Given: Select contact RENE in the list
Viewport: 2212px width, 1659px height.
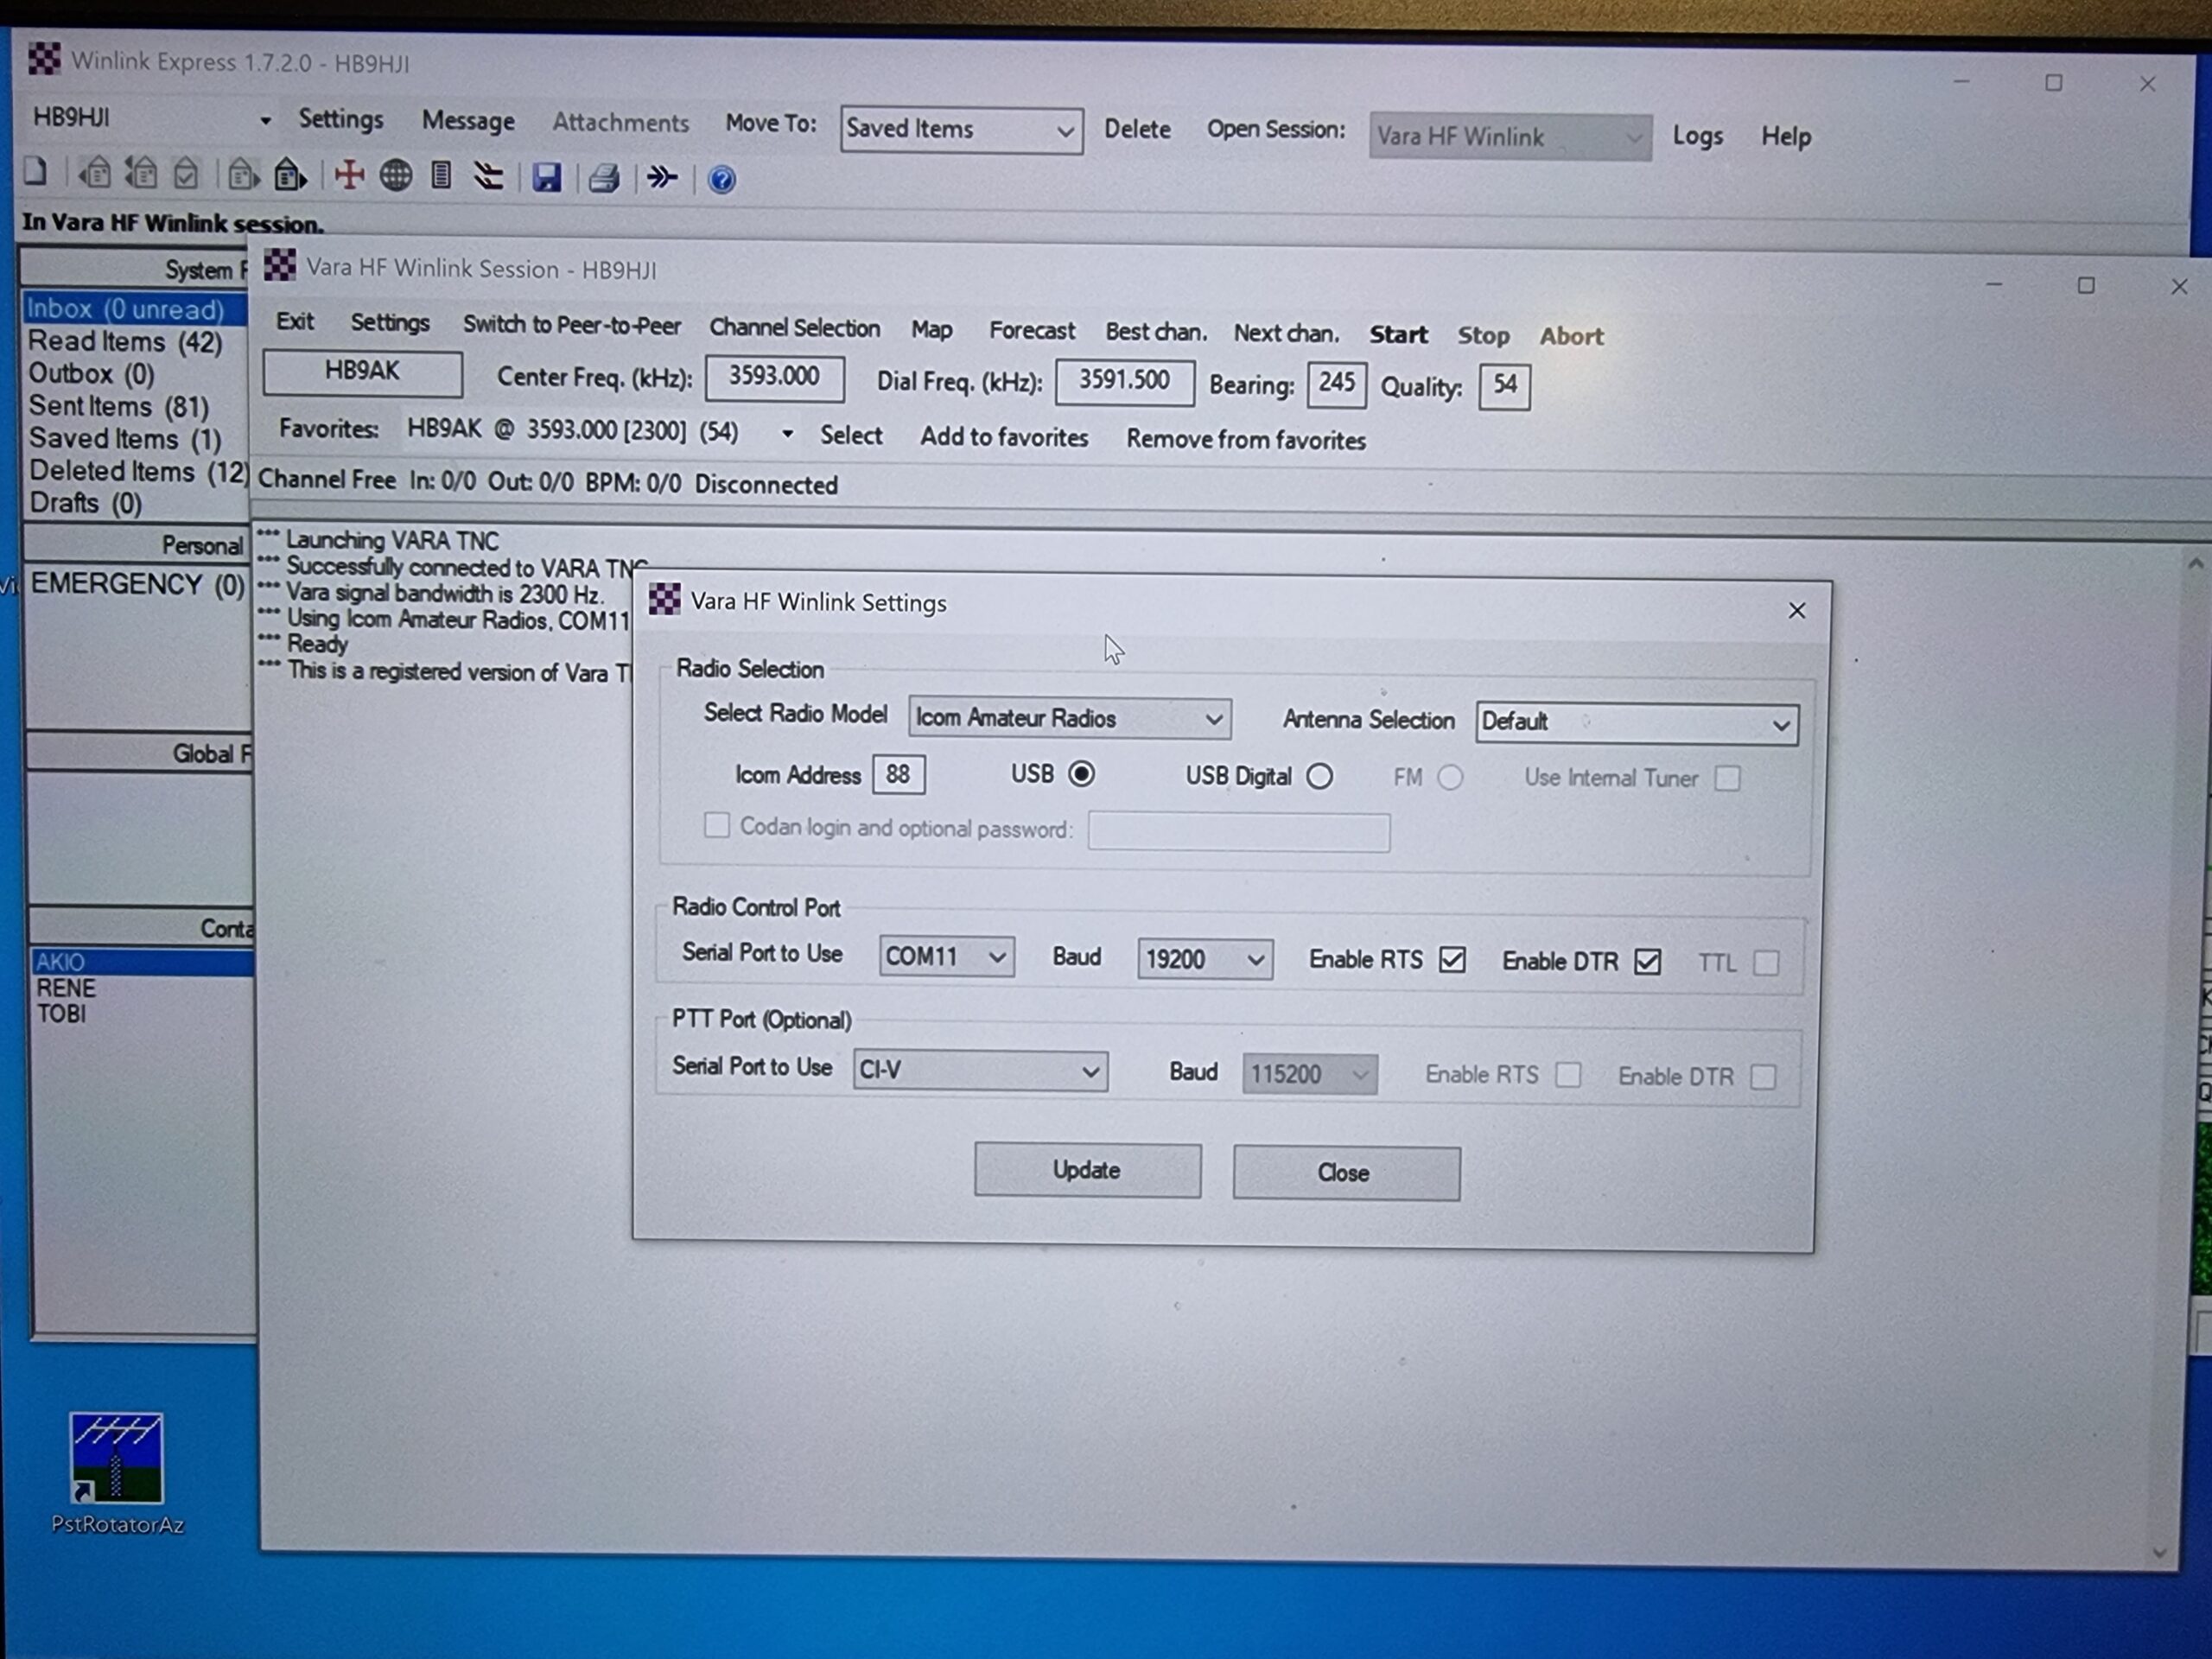Looking at the screenshot, I should [x=66, y=988].
